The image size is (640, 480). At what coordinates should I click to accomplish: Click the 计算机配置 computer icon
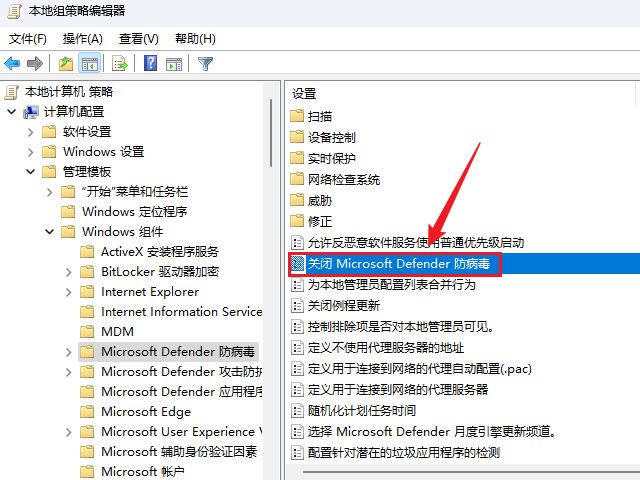[31, 112]
